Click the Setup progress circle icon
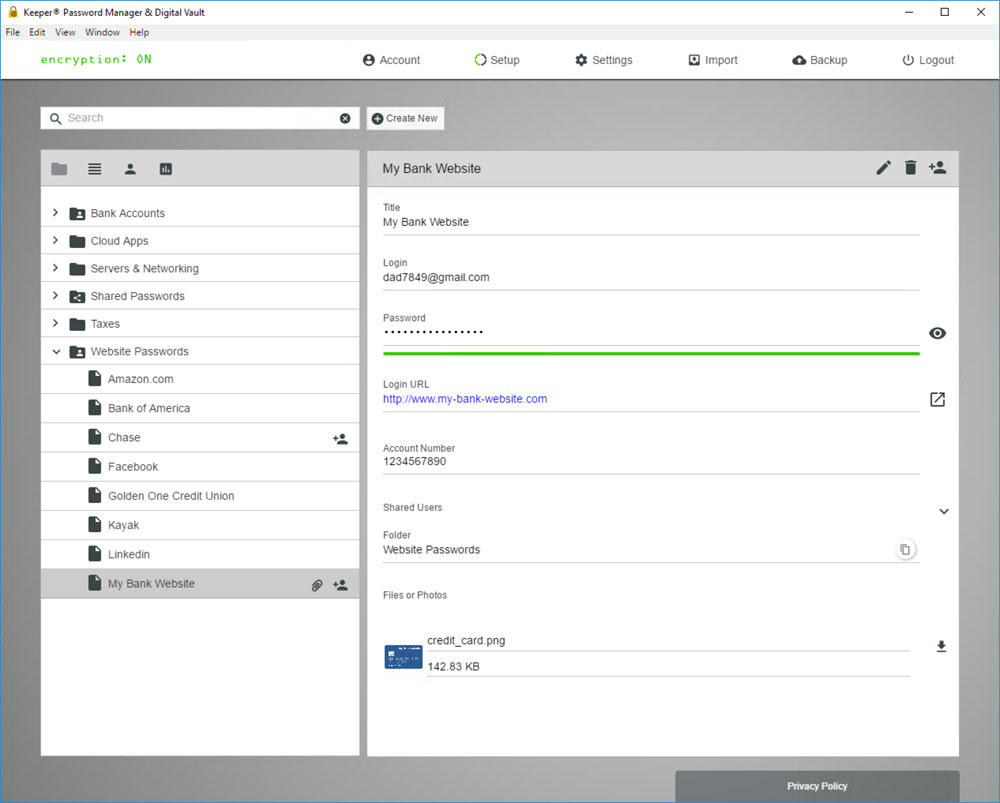1000x803 pixels. click(480, 60)
